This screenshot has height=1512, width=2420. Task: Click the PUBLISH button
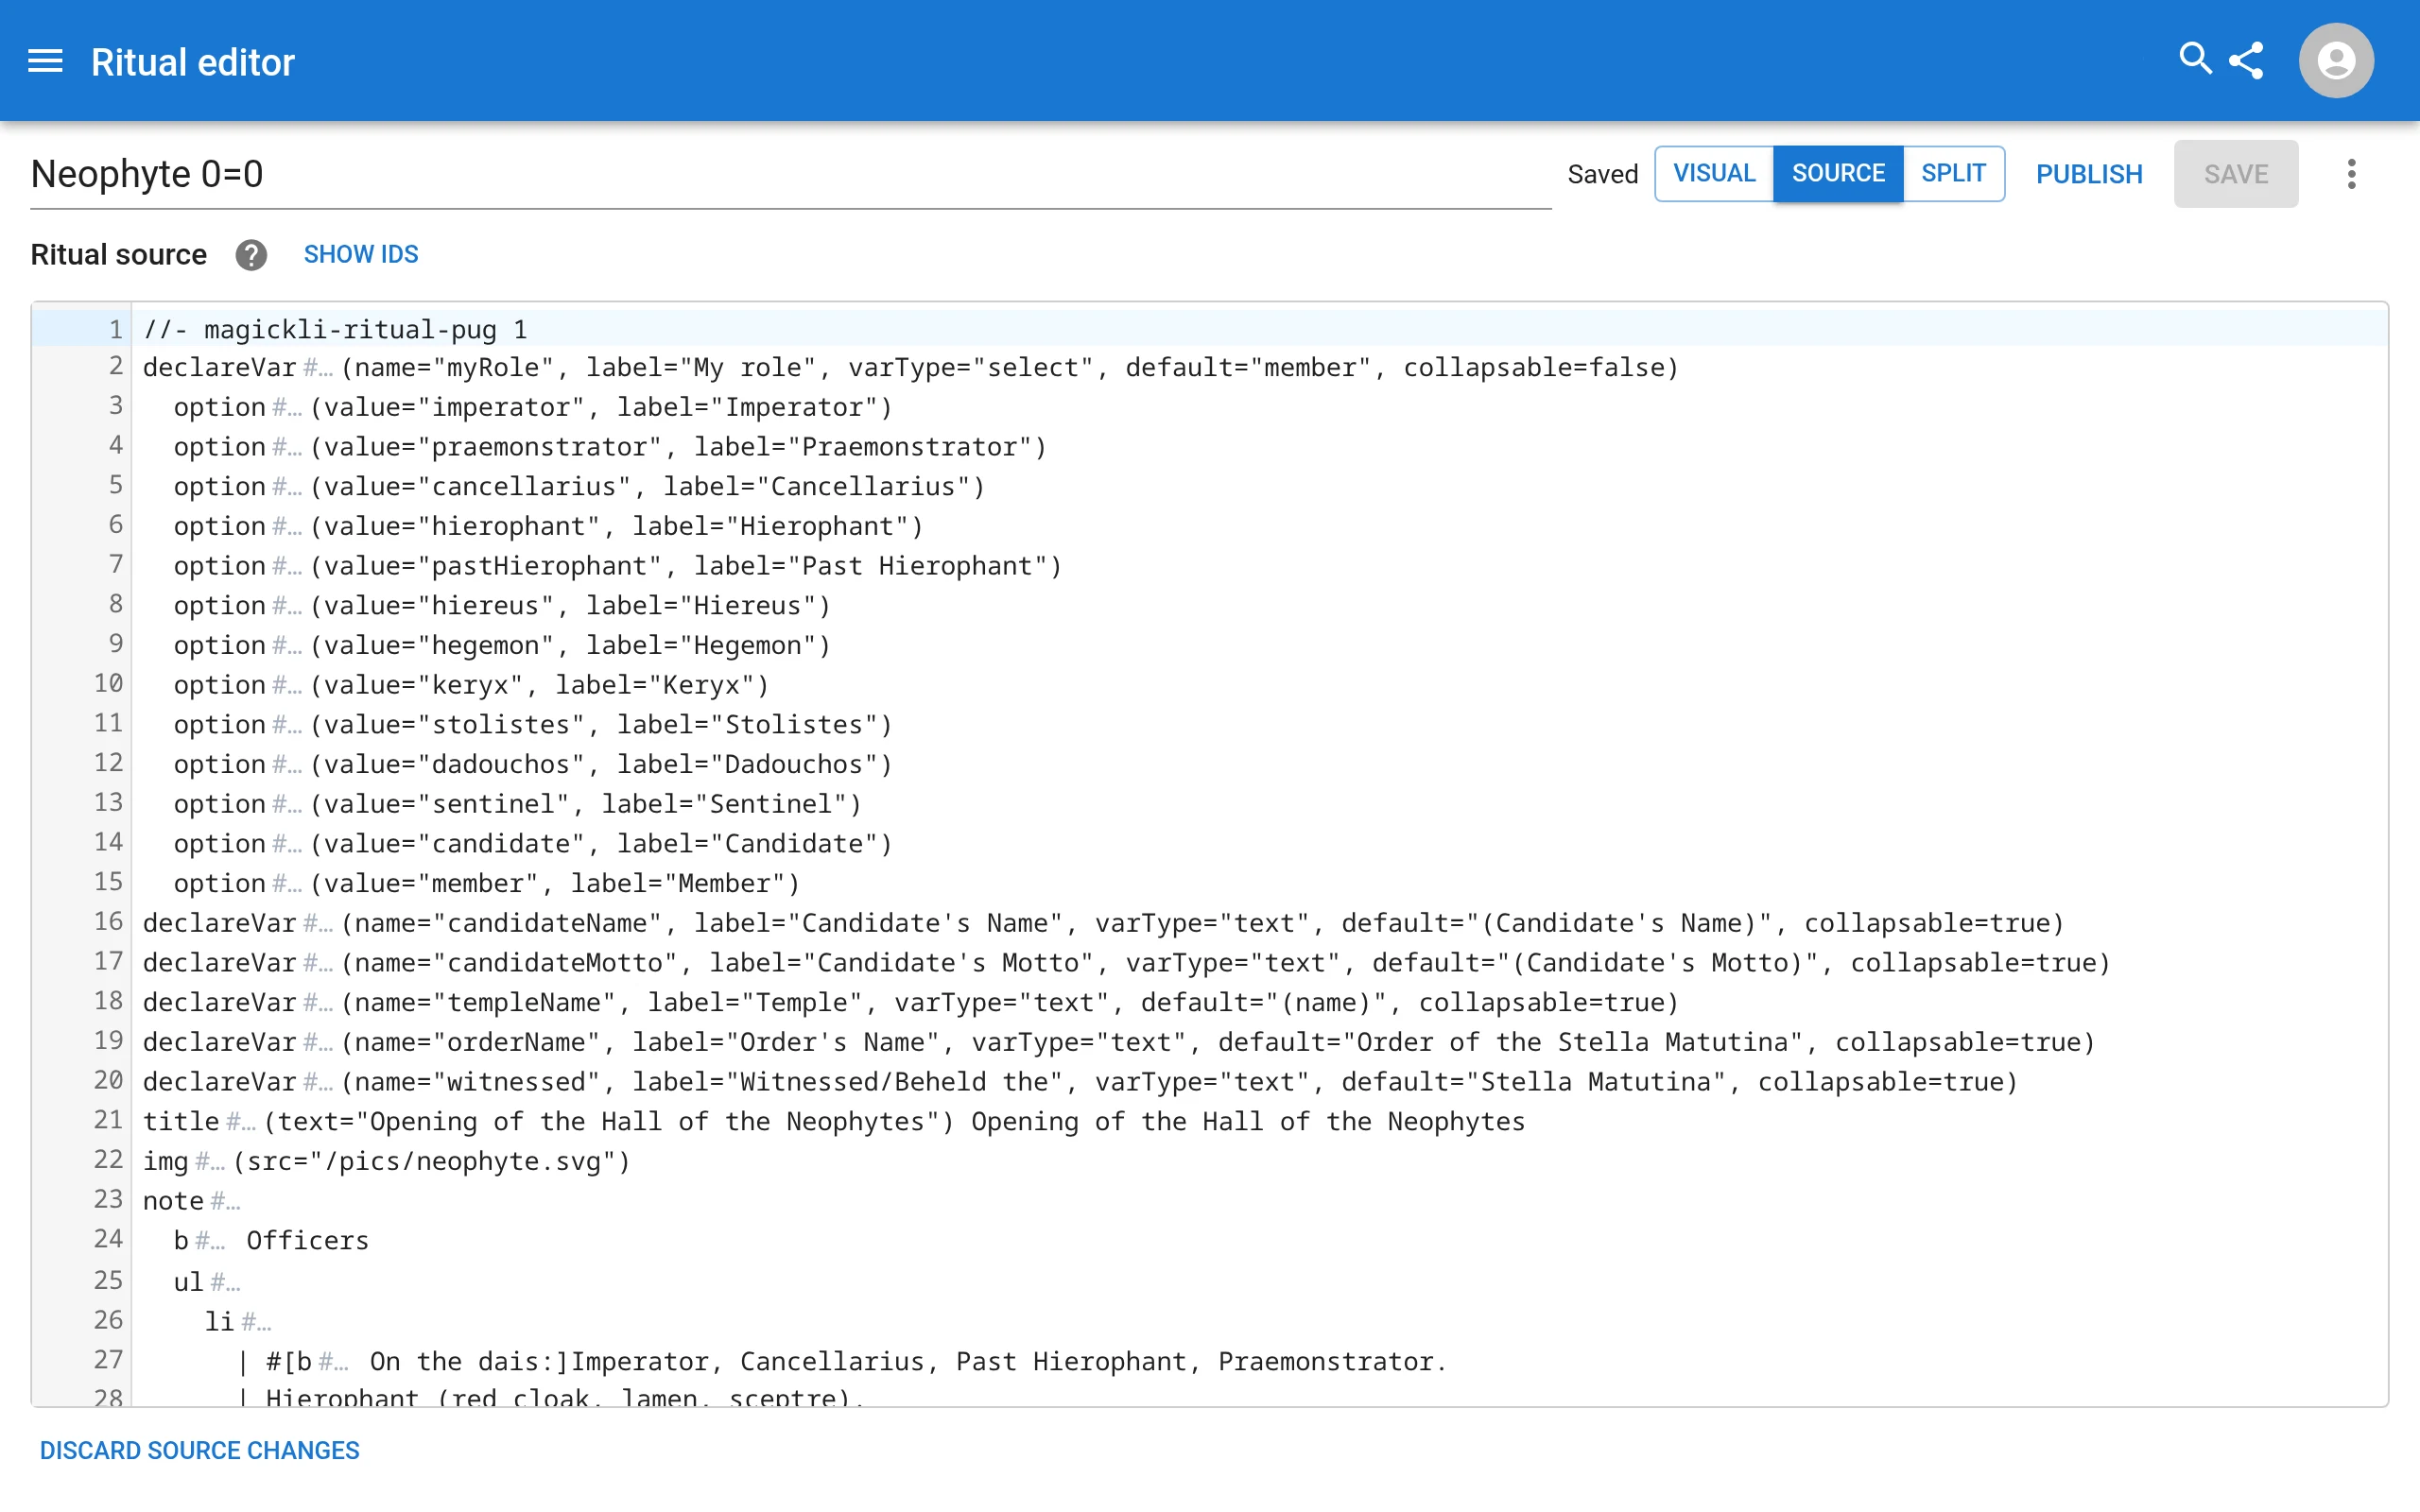point(2089,174)
